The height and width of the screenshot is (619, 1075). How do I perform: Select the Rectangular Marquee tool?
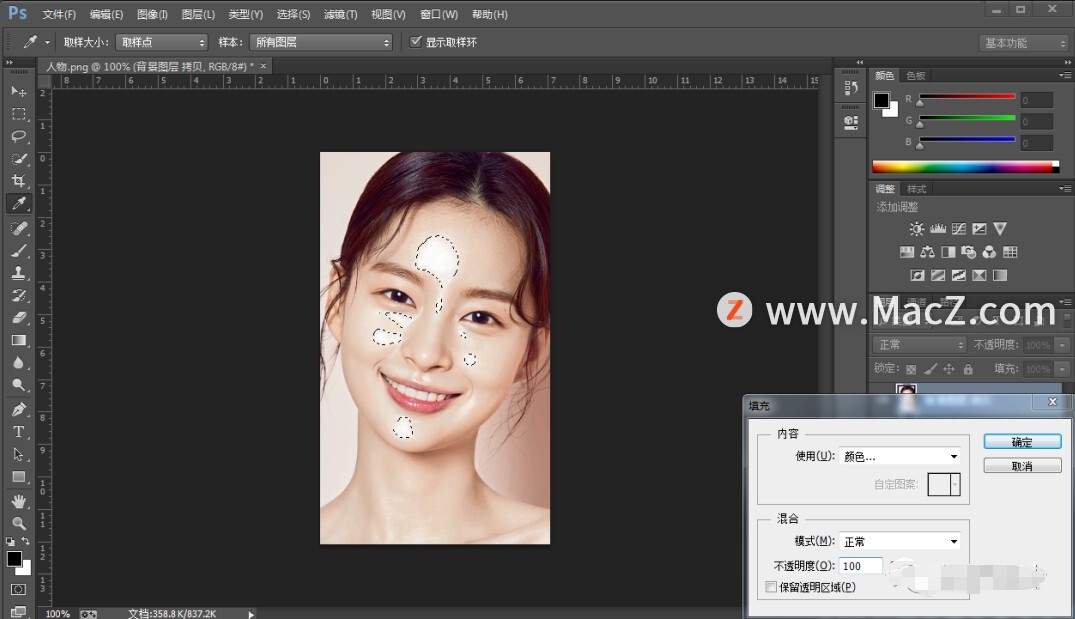[19, 114]
